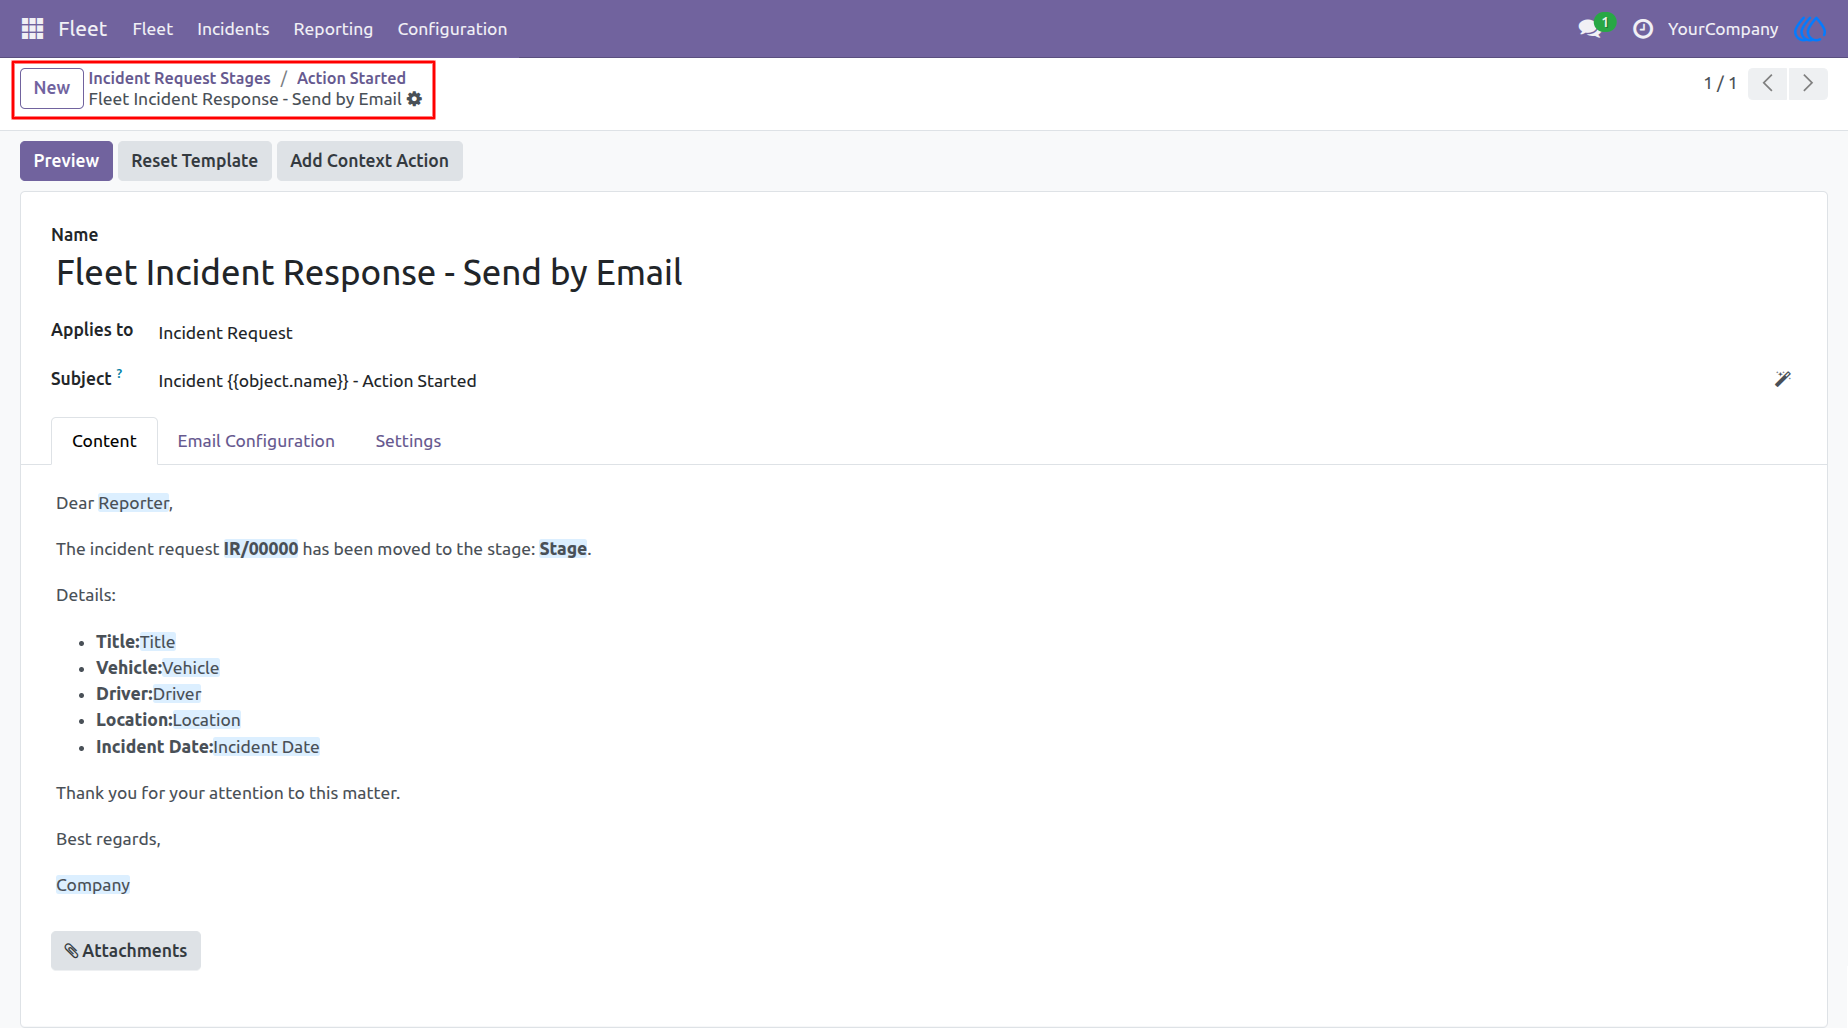Screen dimensions: 1848x1030
Task: Click Reset Template button
Action: 195,161
